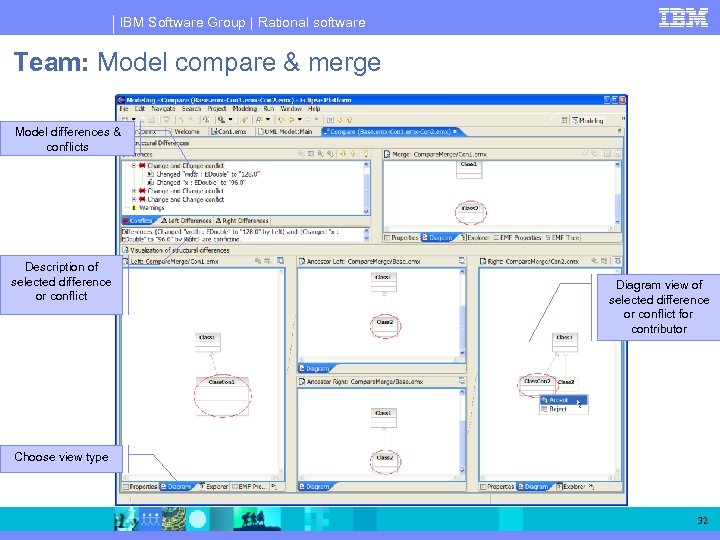720x540 pixels.
Task: Switch to the Left Differences tab
Action: [x=186, y=221]
